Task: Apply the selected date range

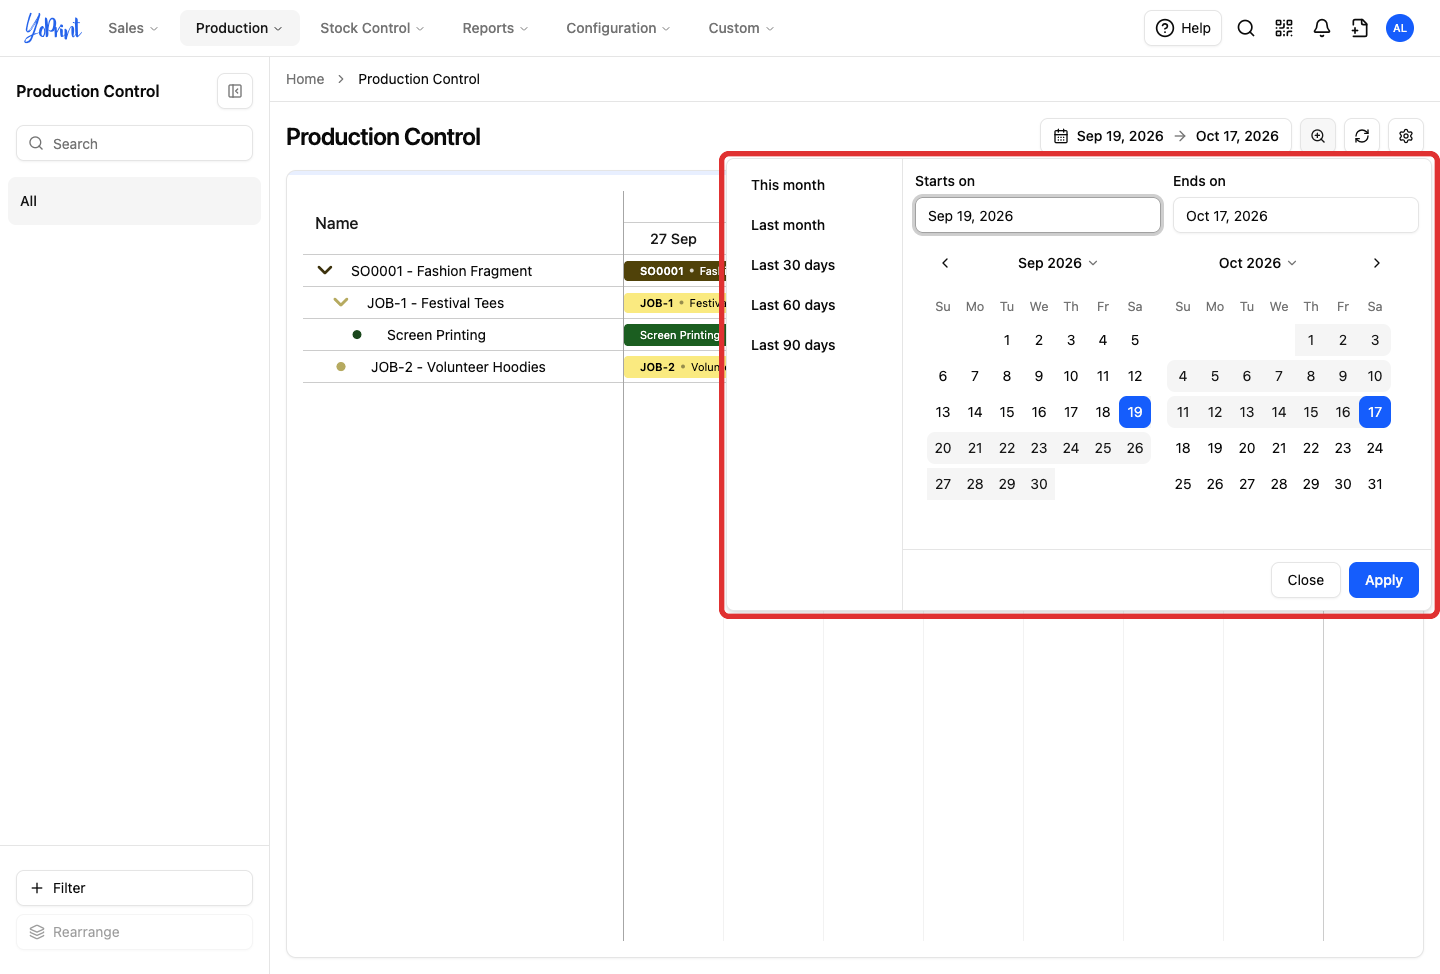Action: pyautogui.click(x=1384, y=580)
